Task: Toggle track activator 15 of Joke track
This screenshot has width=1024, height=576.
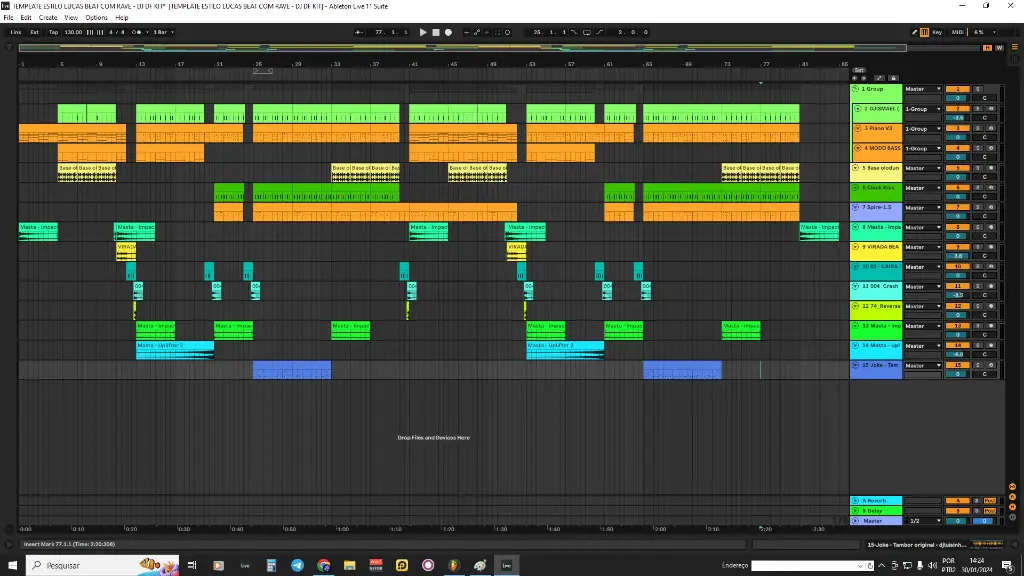Action: point(958,365)
